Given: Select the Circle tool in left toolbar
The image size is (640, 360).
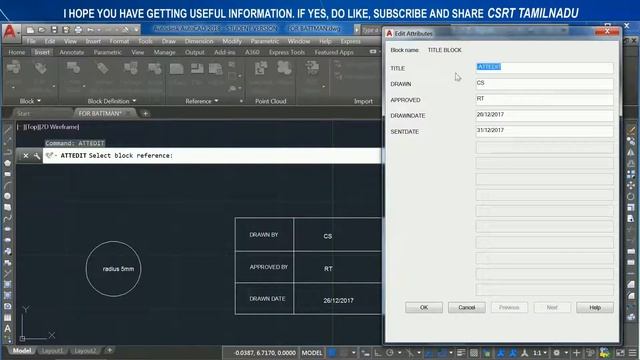Looking at the screenshot, I should 7,196.
